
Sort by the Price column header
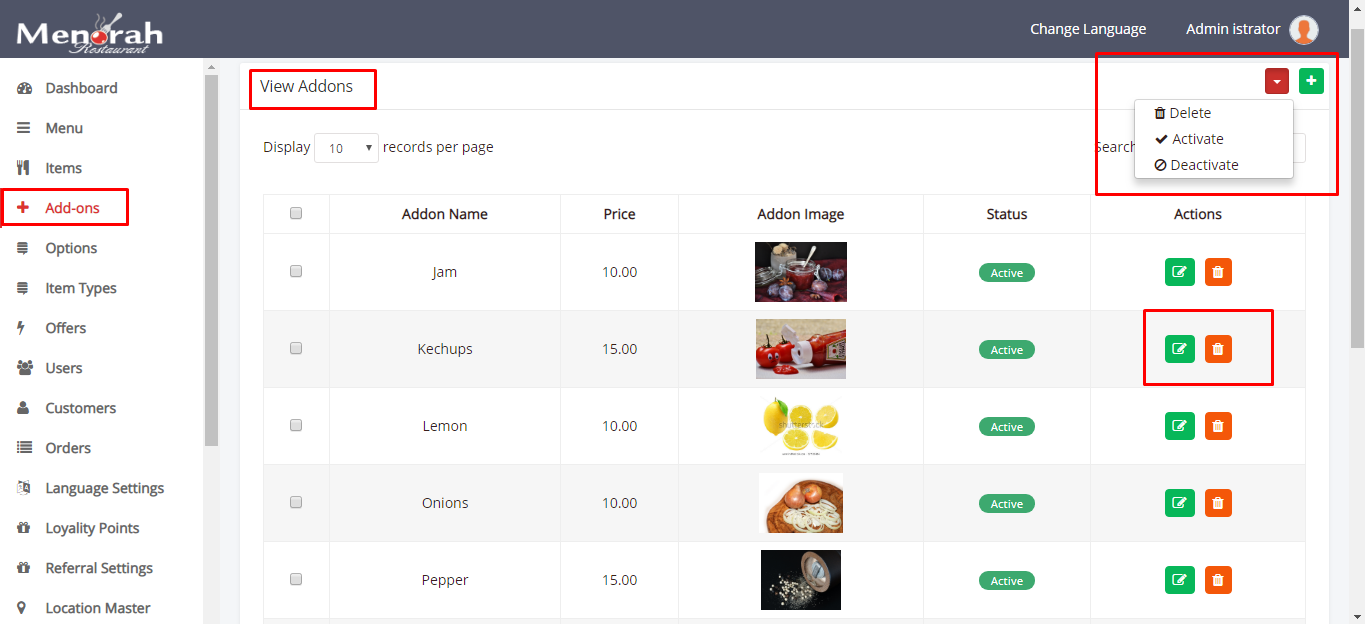tap(619, 214)
